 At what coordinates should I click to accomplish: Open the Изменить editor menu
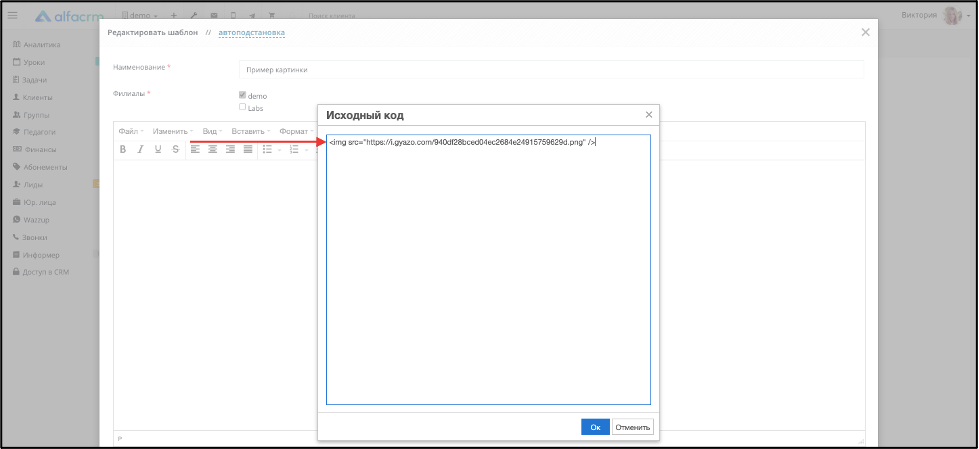(172, 131)
